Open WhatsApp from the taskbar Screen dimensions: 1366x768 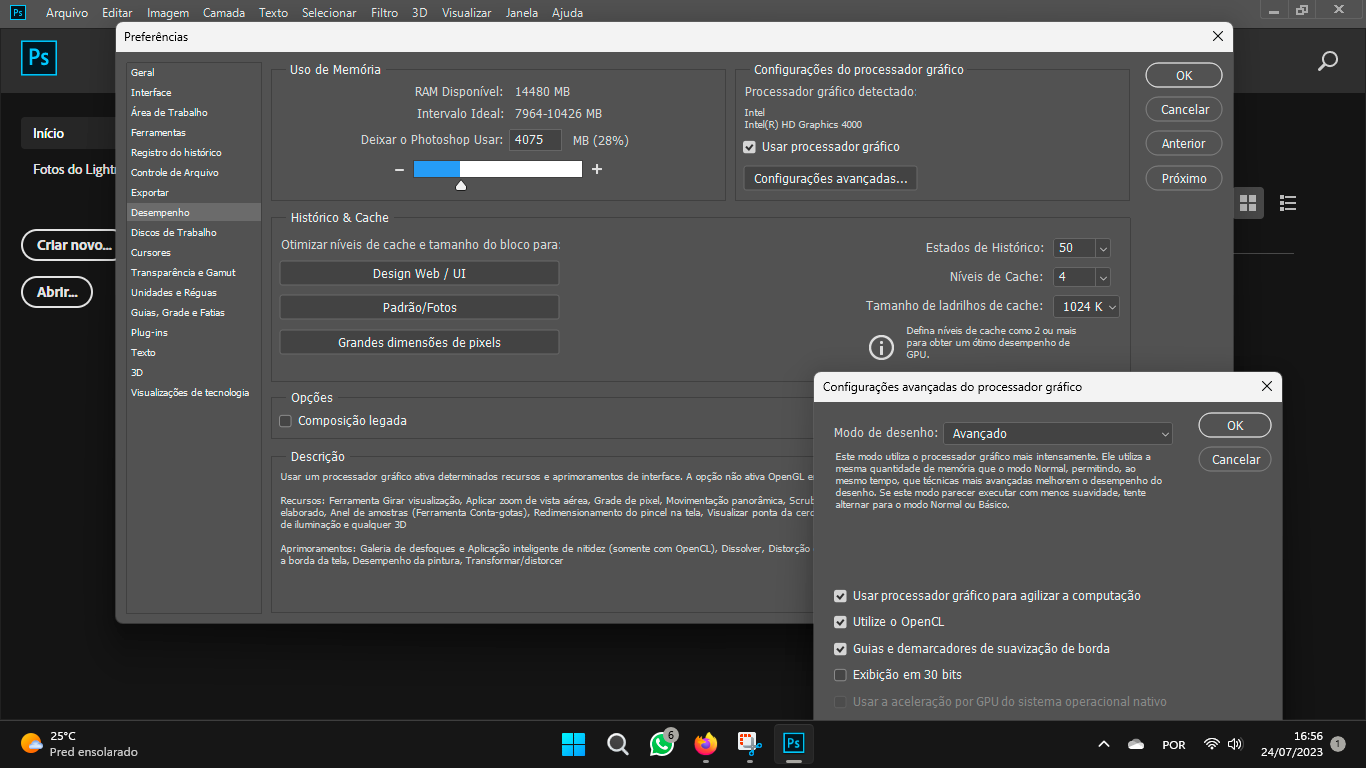[x=662, y=744]
